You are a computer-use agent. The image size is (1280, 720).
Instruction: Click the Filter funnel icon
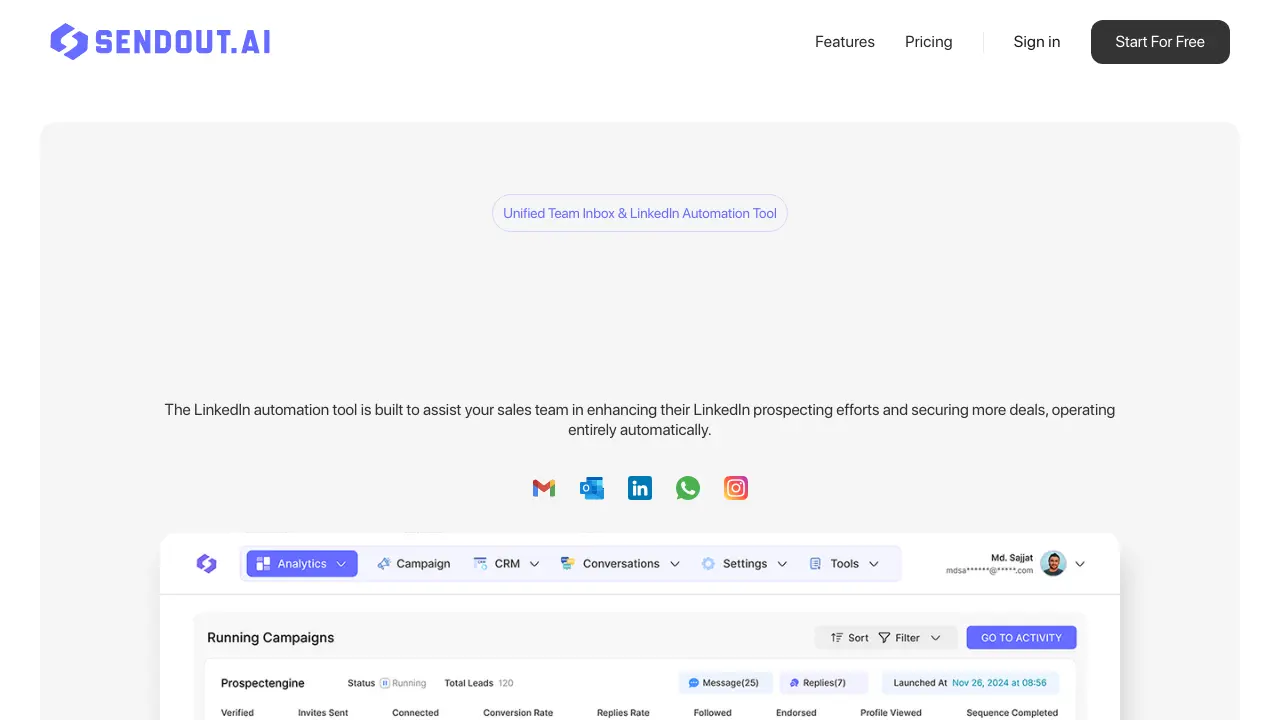(x=884, y=638)
